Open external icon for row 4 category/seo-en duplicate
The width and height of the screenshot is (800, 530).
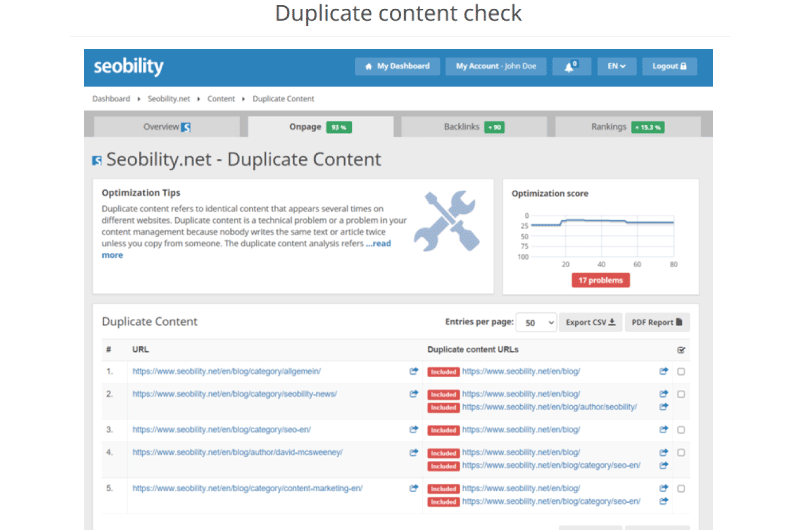[x=663, y=465]
